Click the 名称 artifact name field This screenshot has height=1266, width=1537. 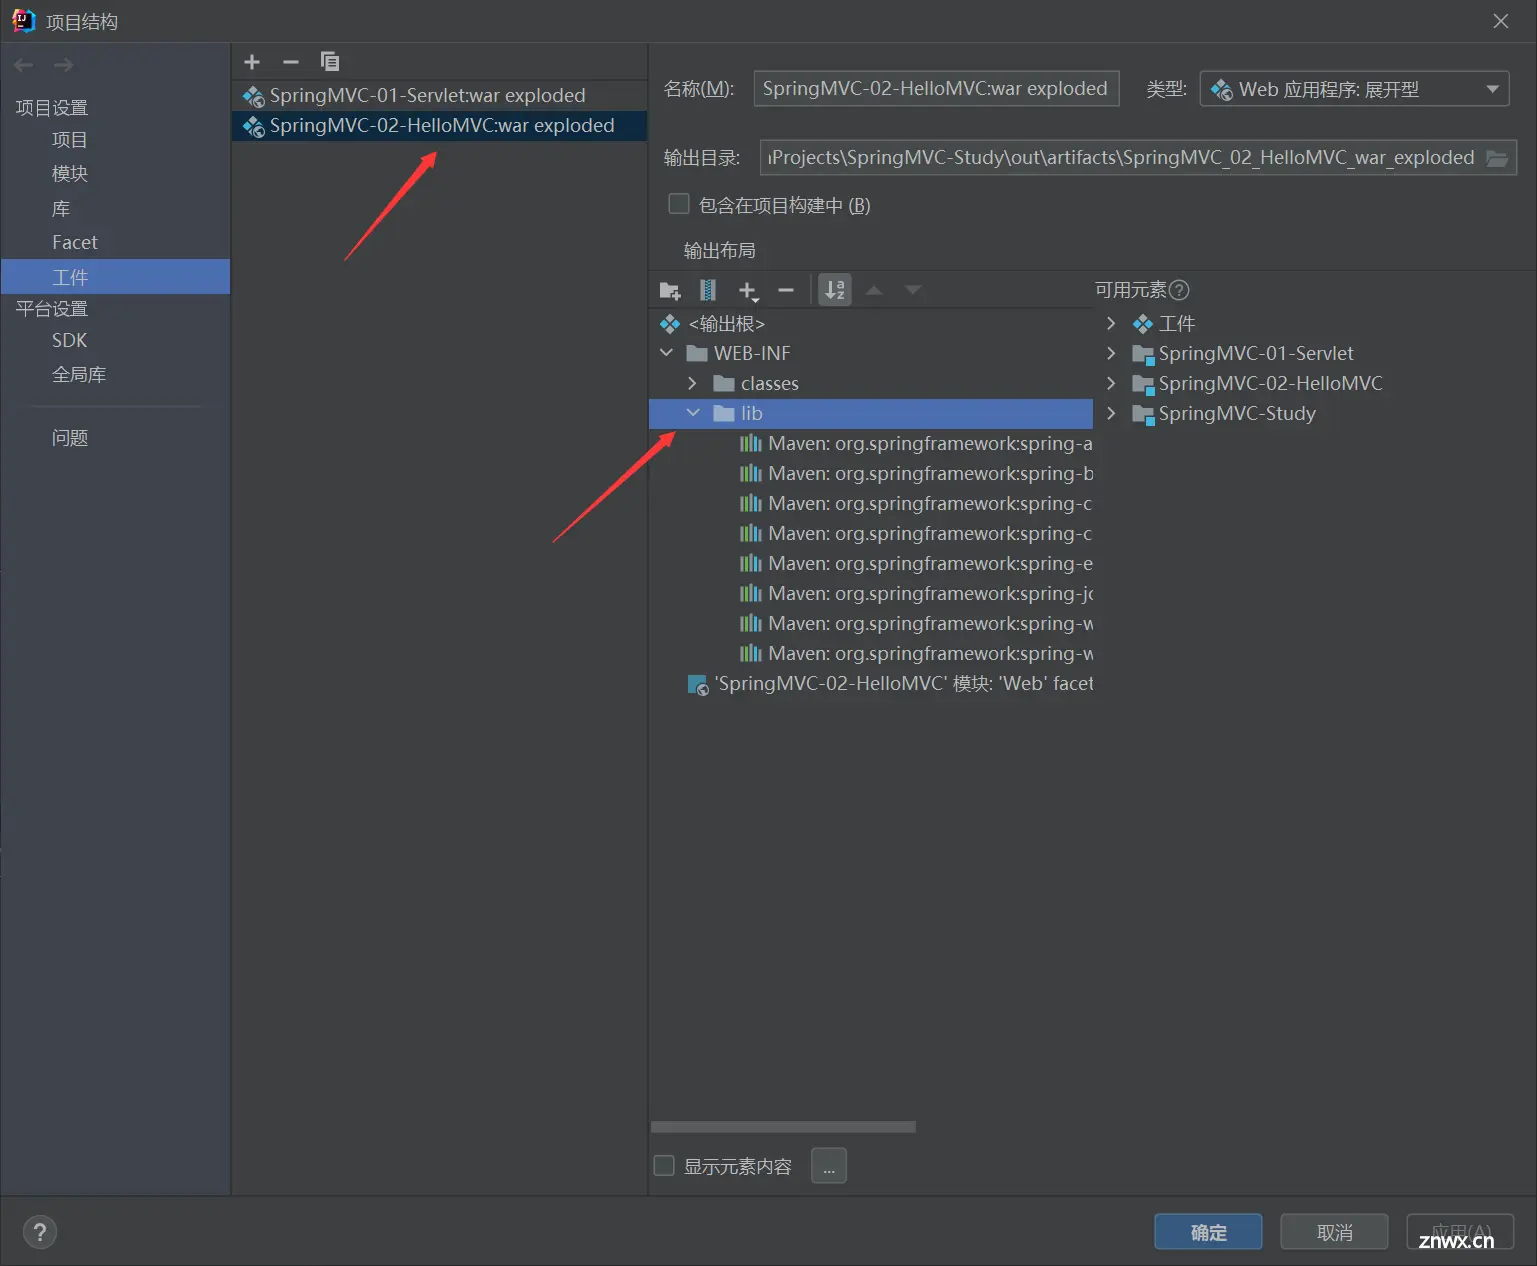tap(936, 89)
